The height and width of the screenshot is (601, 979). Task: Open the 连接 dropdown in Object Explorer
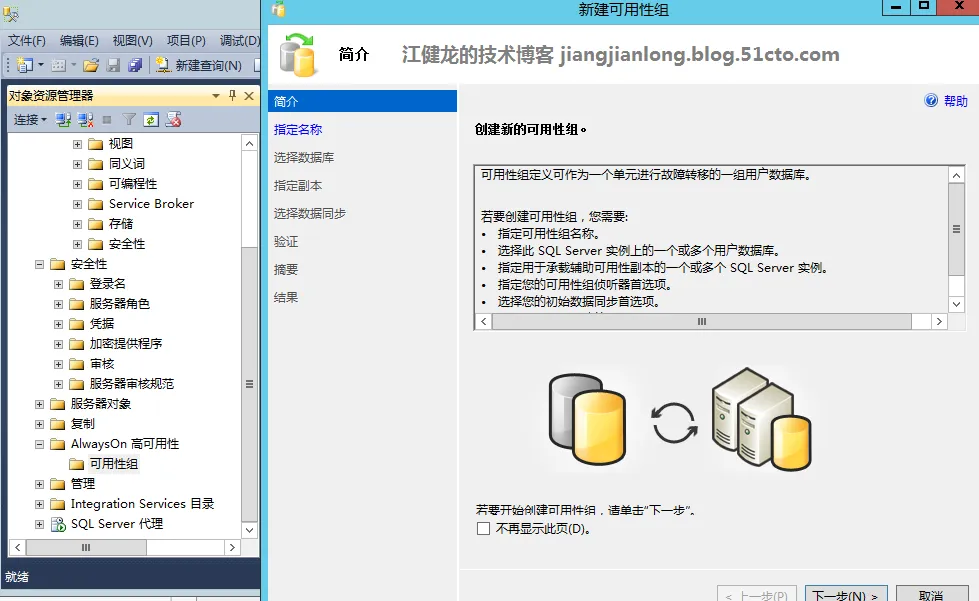[x=30, y=118]
